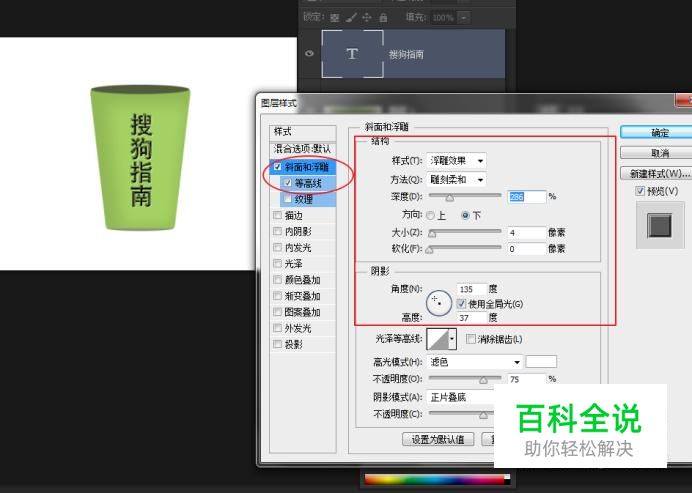The width and height of the screenshot is (692, 493).
Task: Click the 光泽等高线 contour thumbnail
Action: click(437, 339)
